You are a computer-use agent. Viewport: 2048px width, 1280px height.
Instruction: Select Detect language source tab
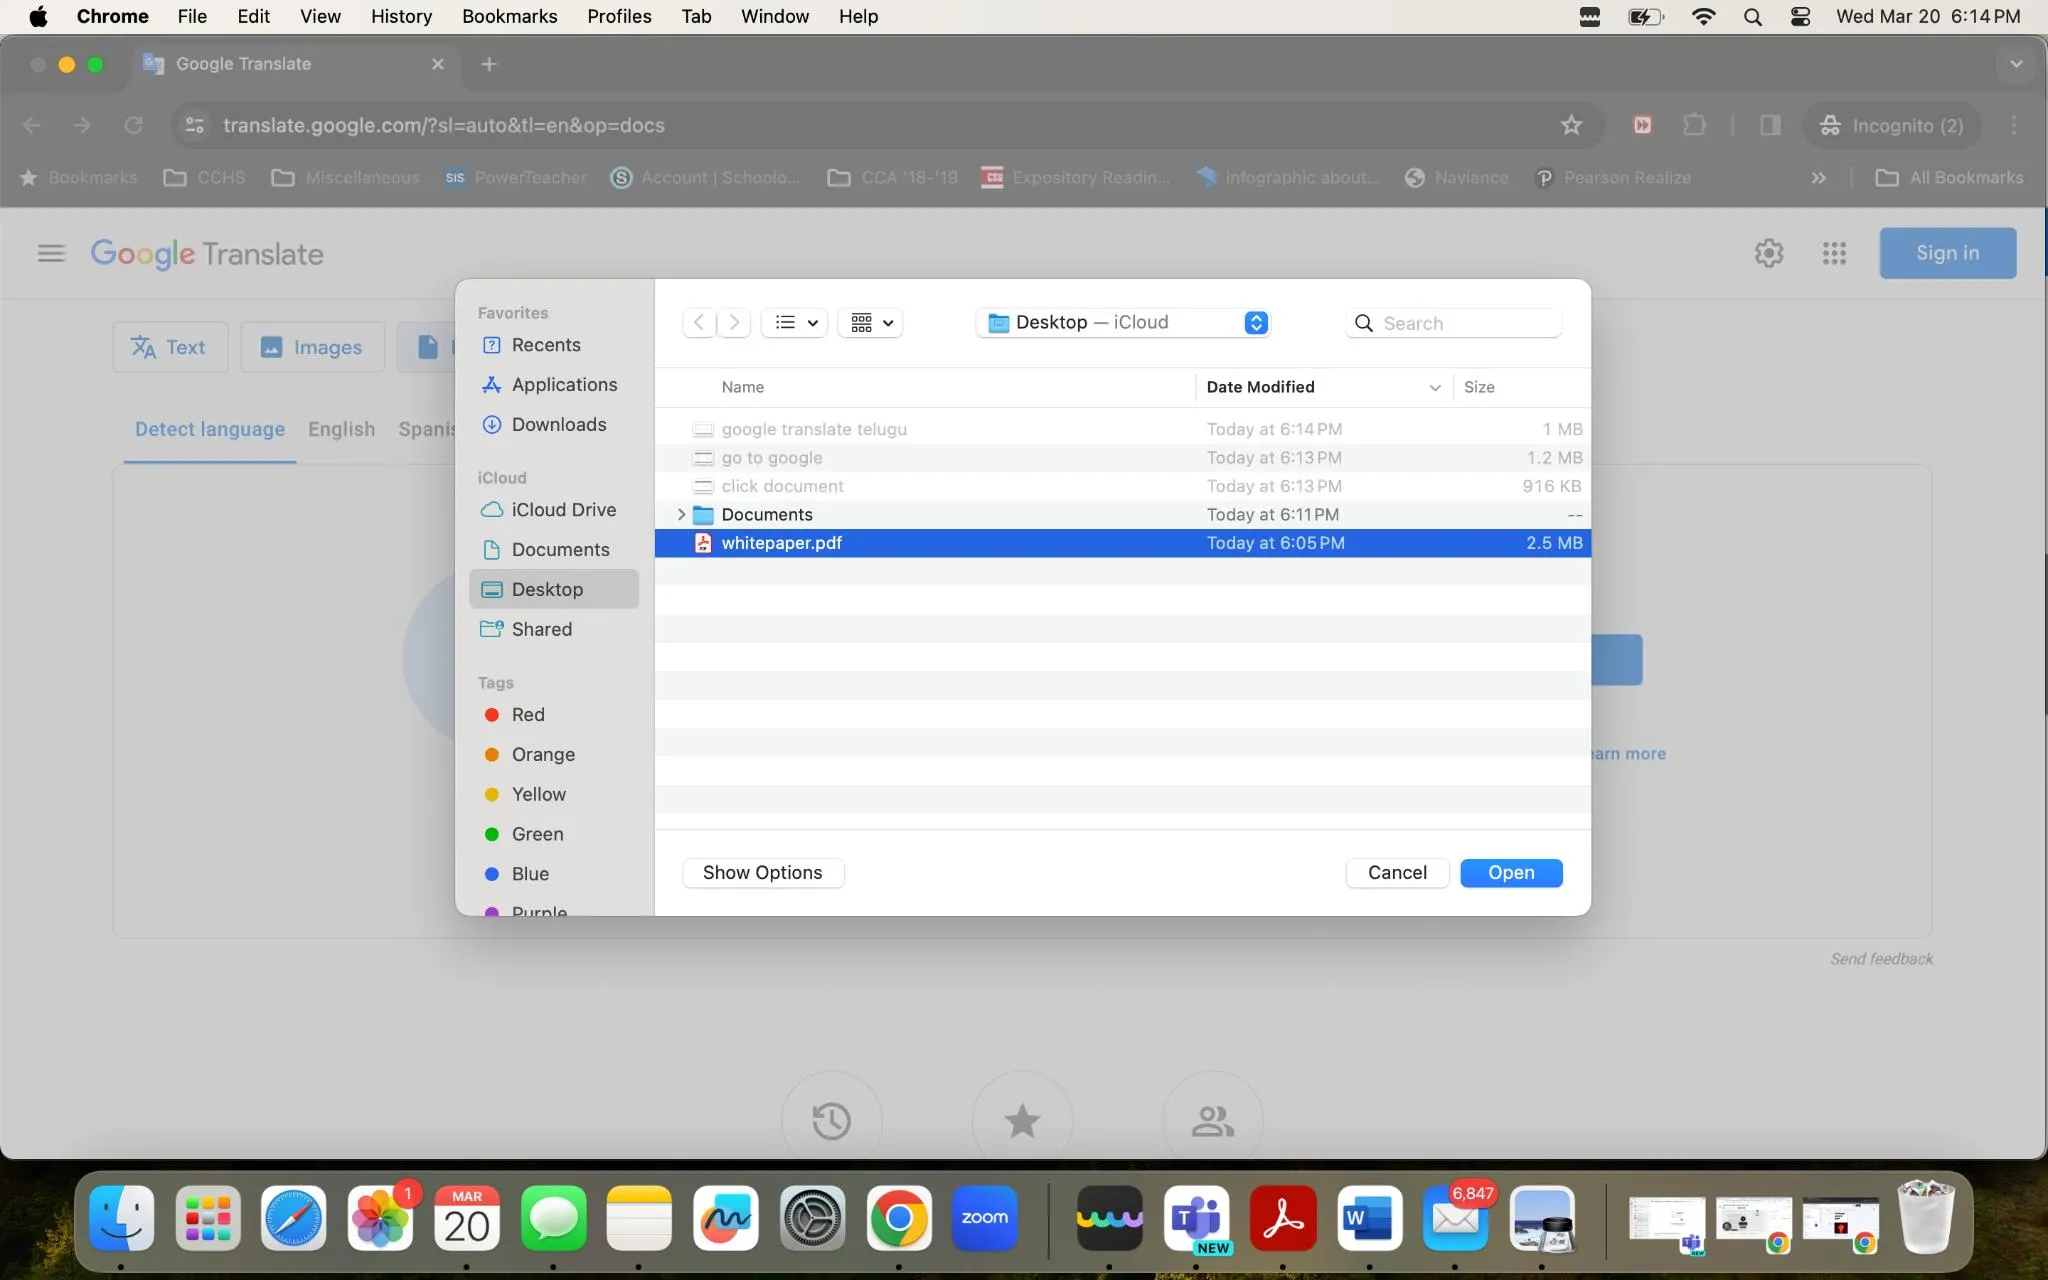210,429
